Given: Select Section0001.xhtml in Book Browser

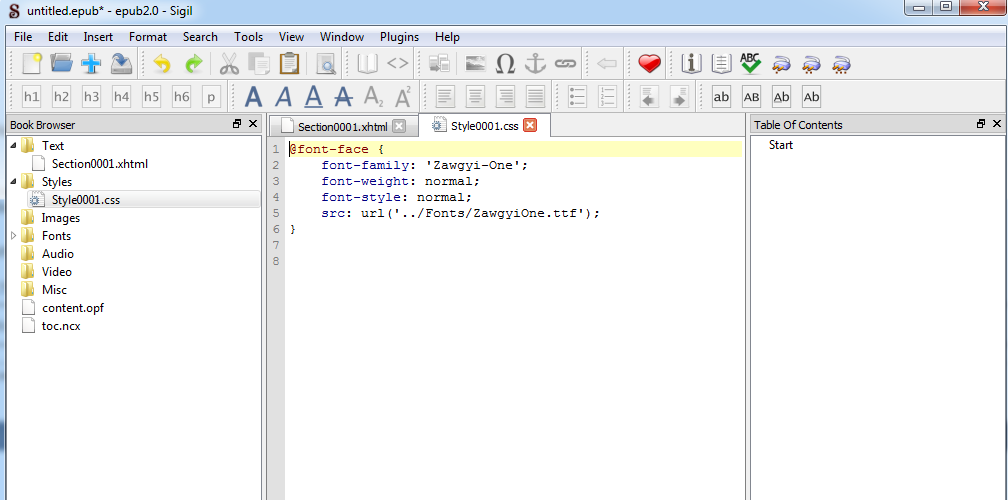Looking at the screenshot, I should point(100,164).
